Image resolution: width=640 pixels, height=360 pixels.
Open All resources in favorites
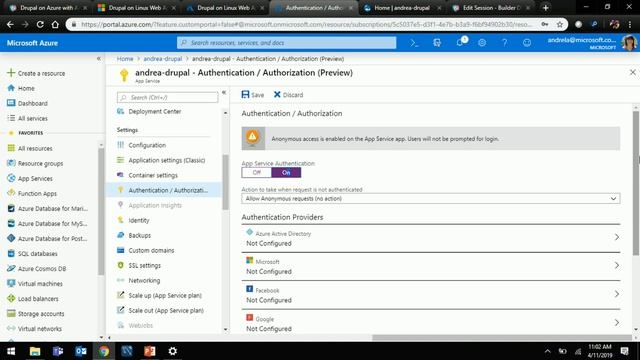click(35, 149)
